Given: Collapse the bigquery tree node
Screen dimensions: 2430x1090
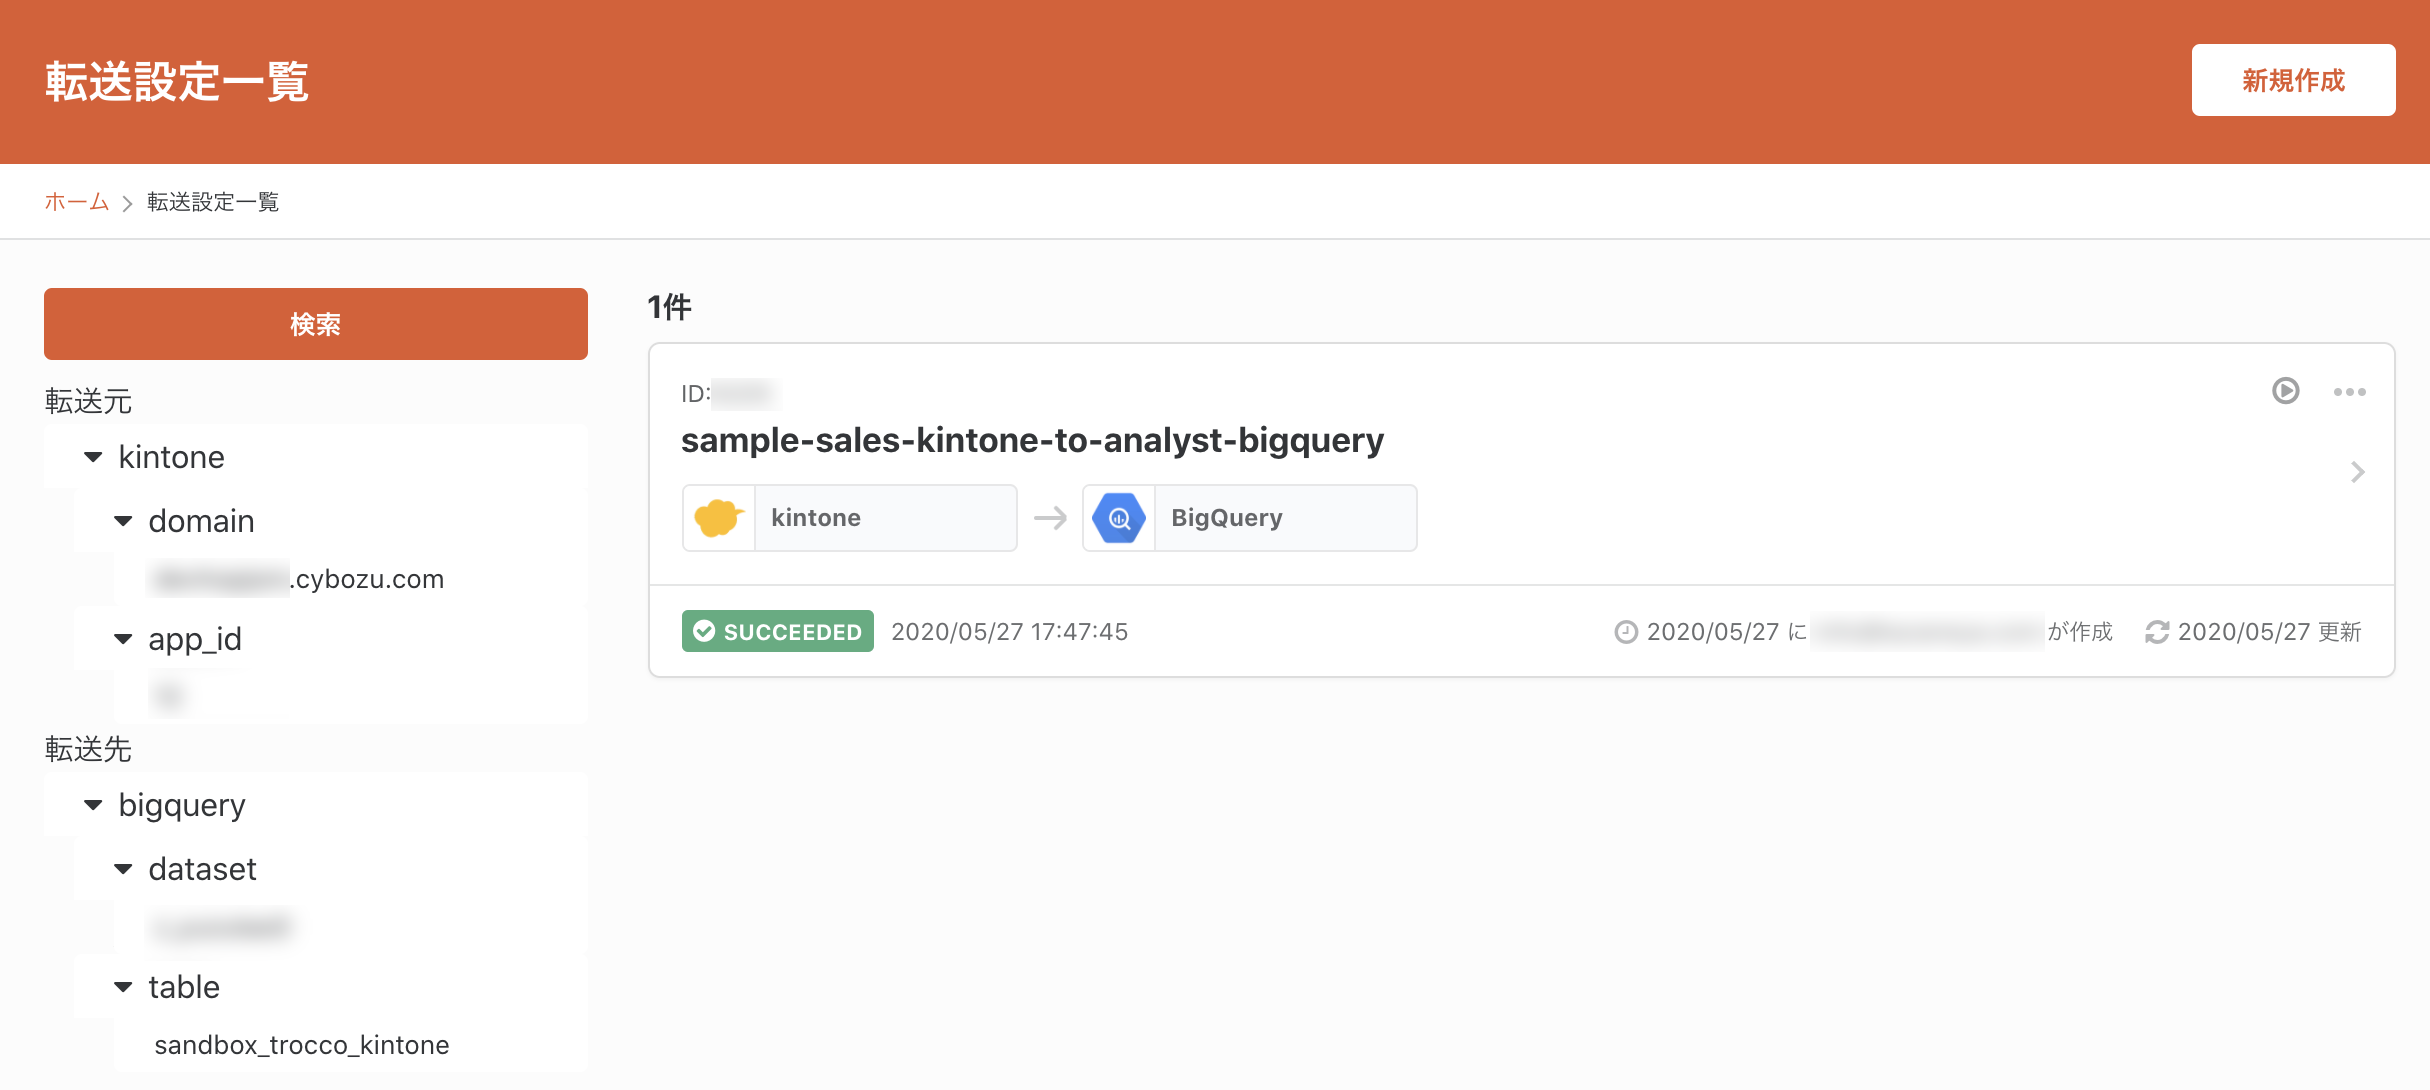Looking at the screenshot, I should coord(94,805).
